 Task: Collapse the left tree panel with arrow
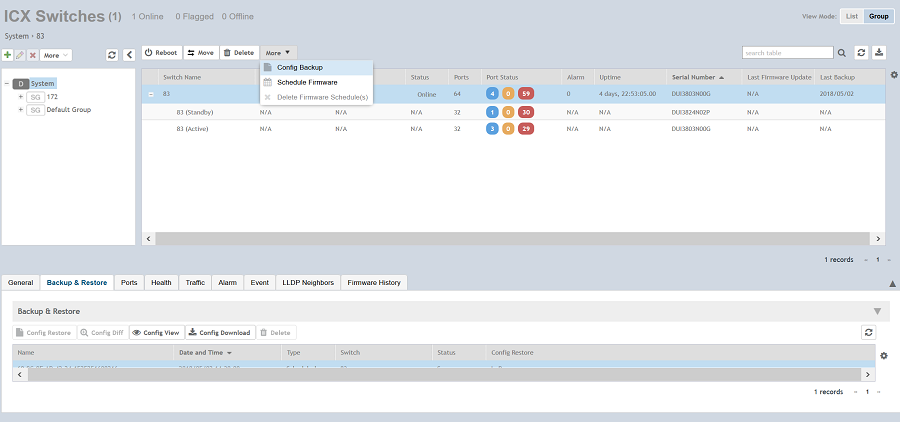[130, 55]
